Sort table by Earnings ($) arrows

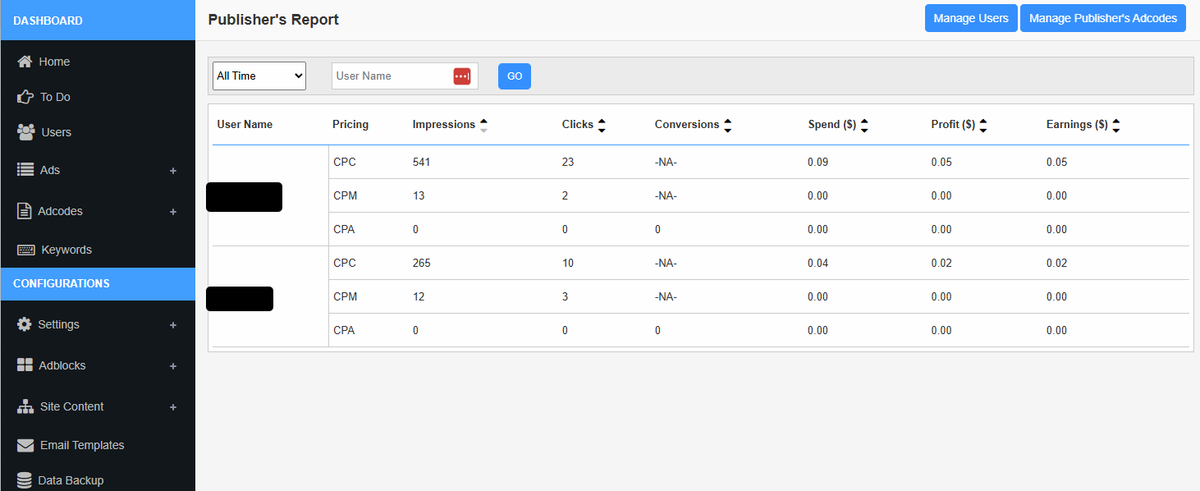(x=1116, y=125)
